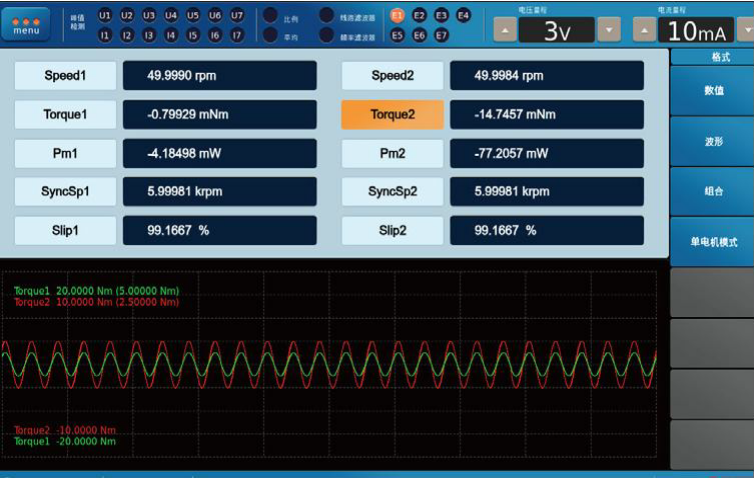Select the E7 element

441,35
